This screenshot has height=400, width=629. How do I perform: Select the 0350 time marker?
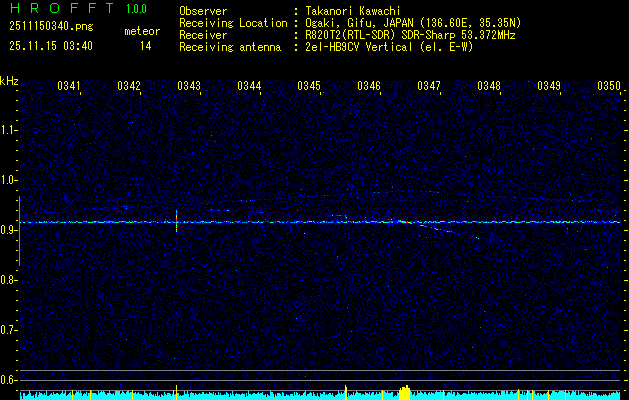(609, 86)
